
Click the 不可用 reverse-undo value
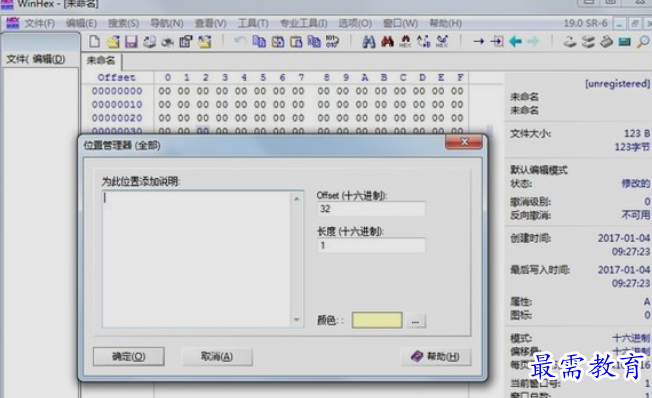pyautogui.click(x=635, y=215)
